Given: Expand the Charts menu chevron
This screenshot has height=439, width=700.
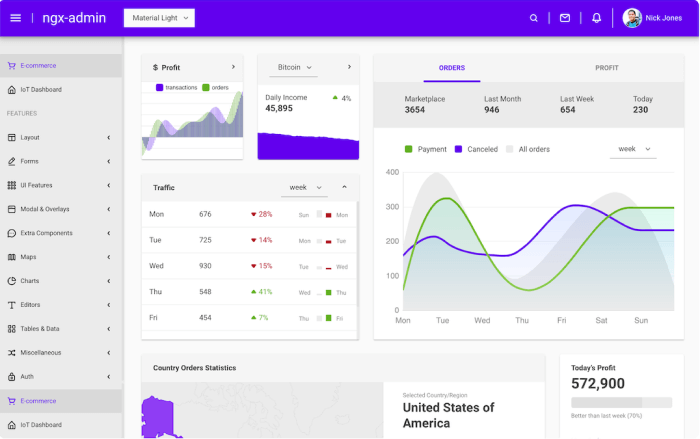Looking at the screenshot, I should click(x=108, y=281).
